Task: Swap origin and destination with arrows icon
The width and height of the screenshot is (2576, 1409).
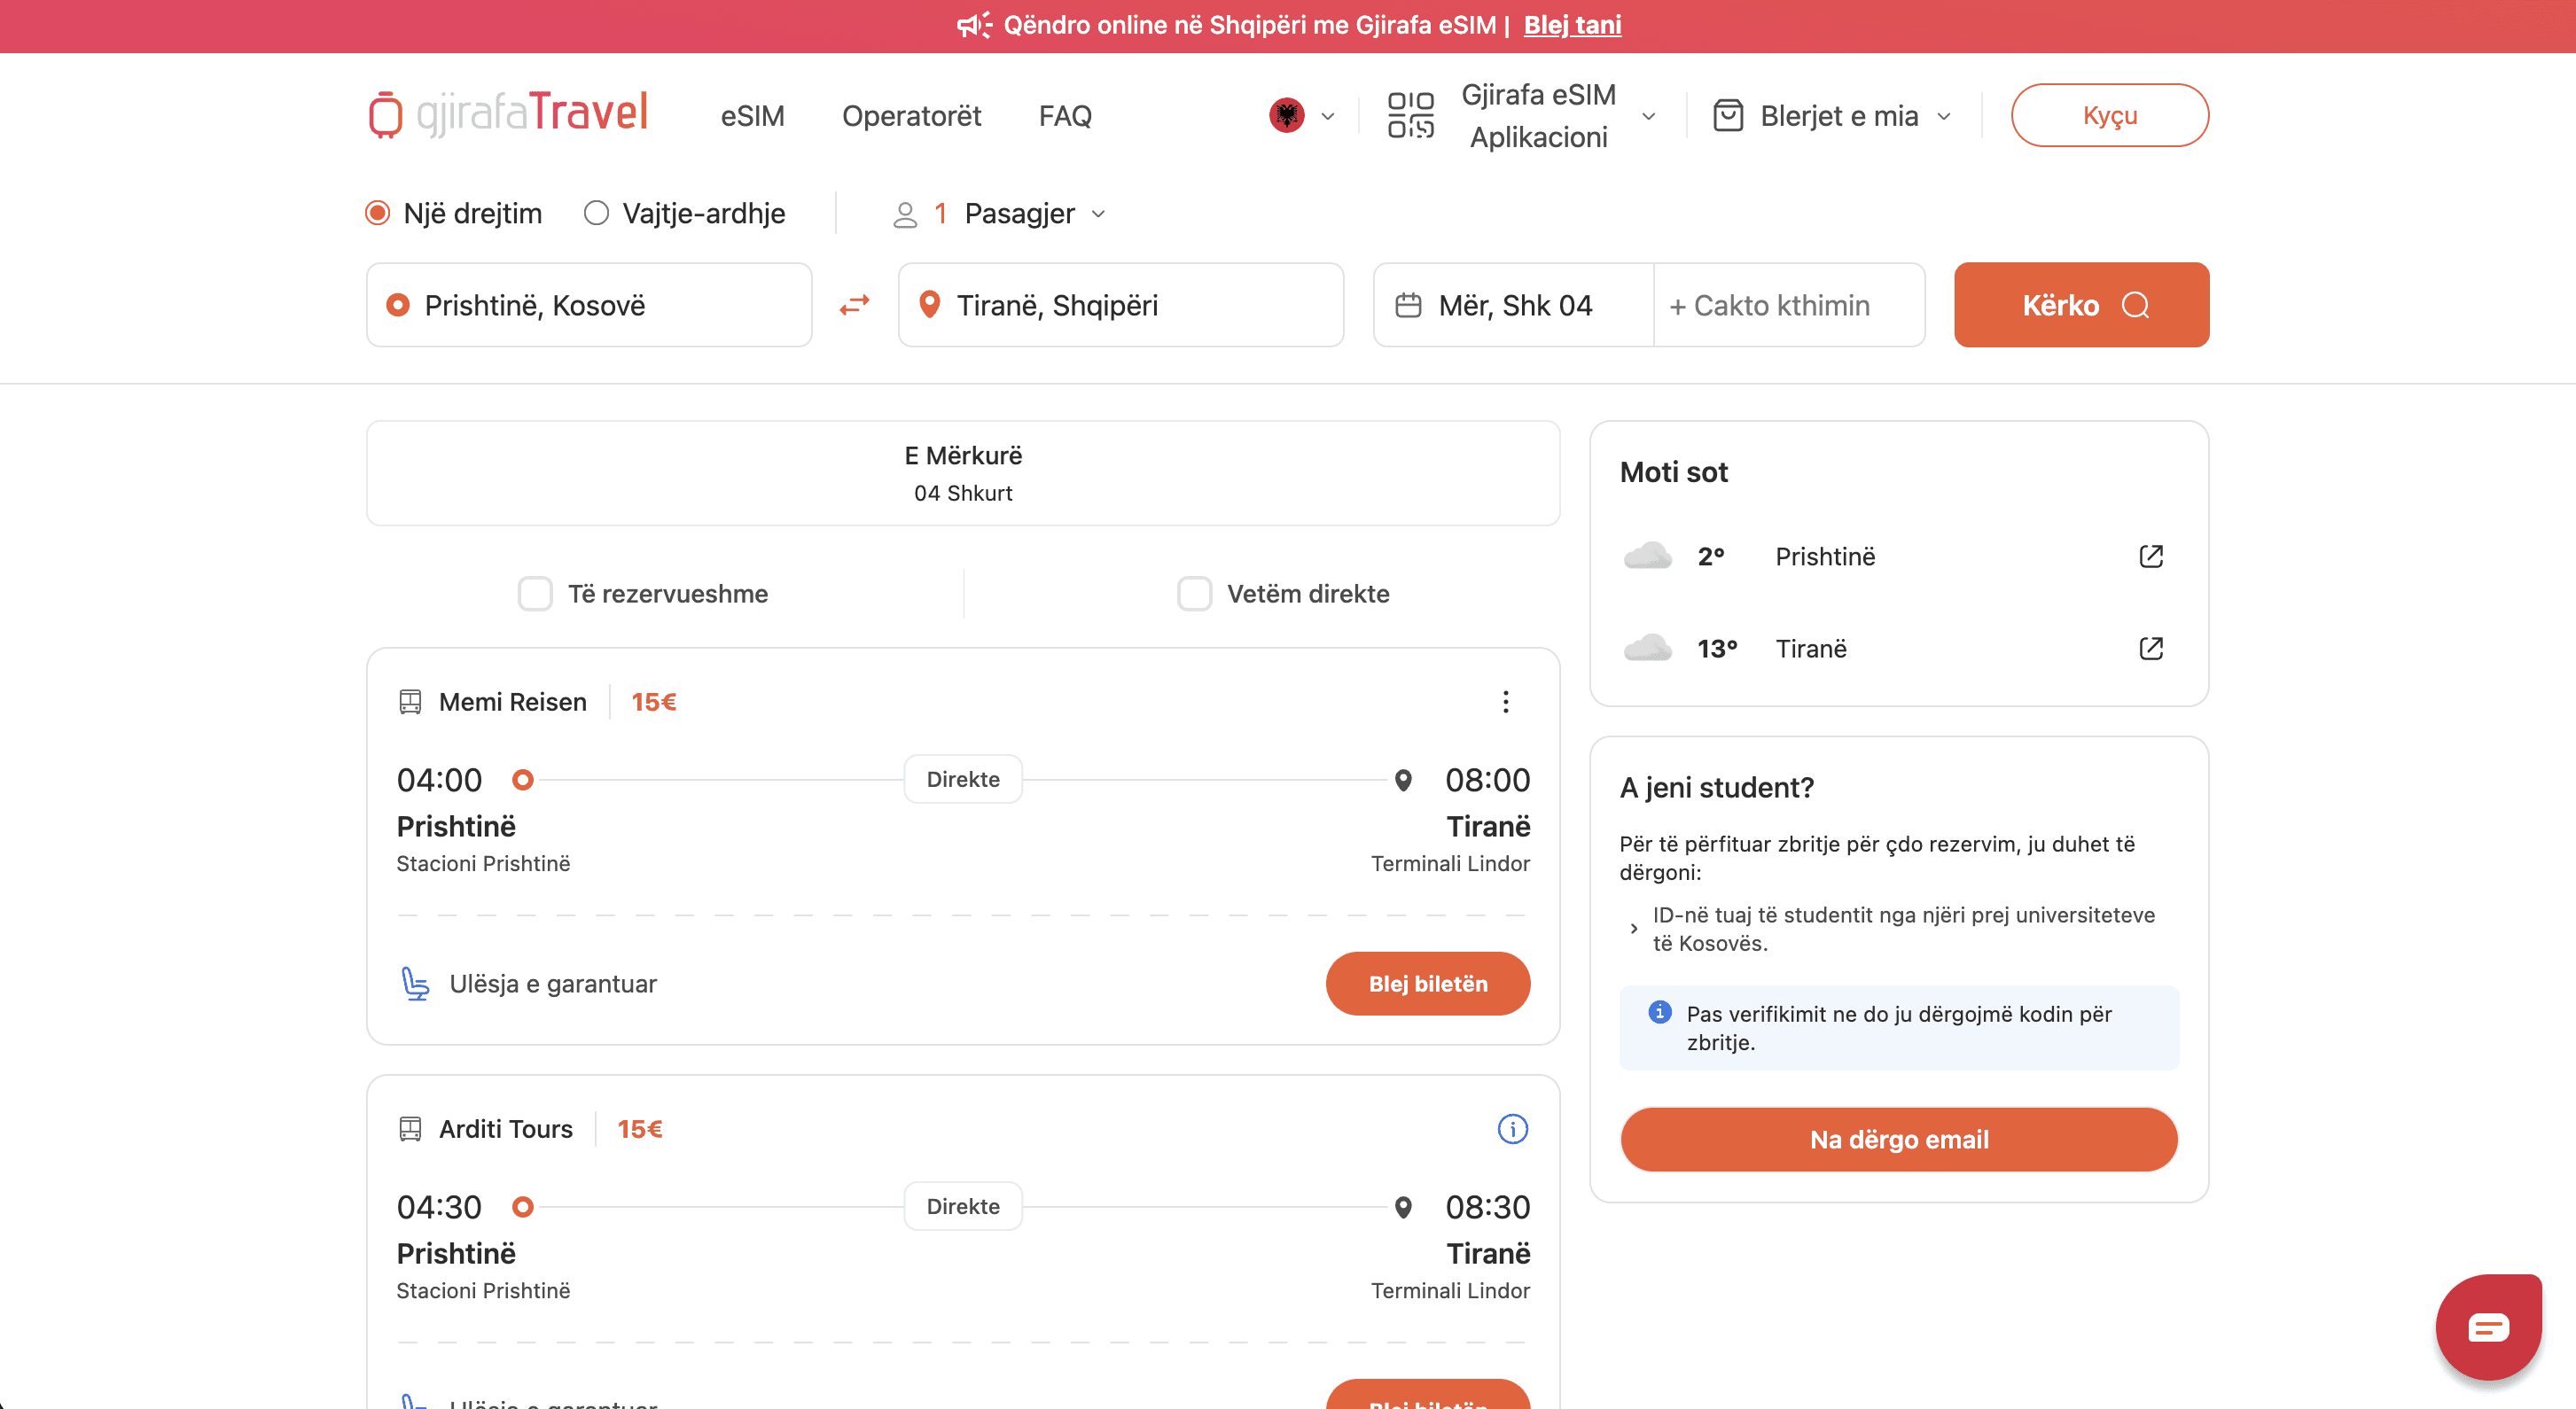Action: pyautogui.click(x=854, y=305)
